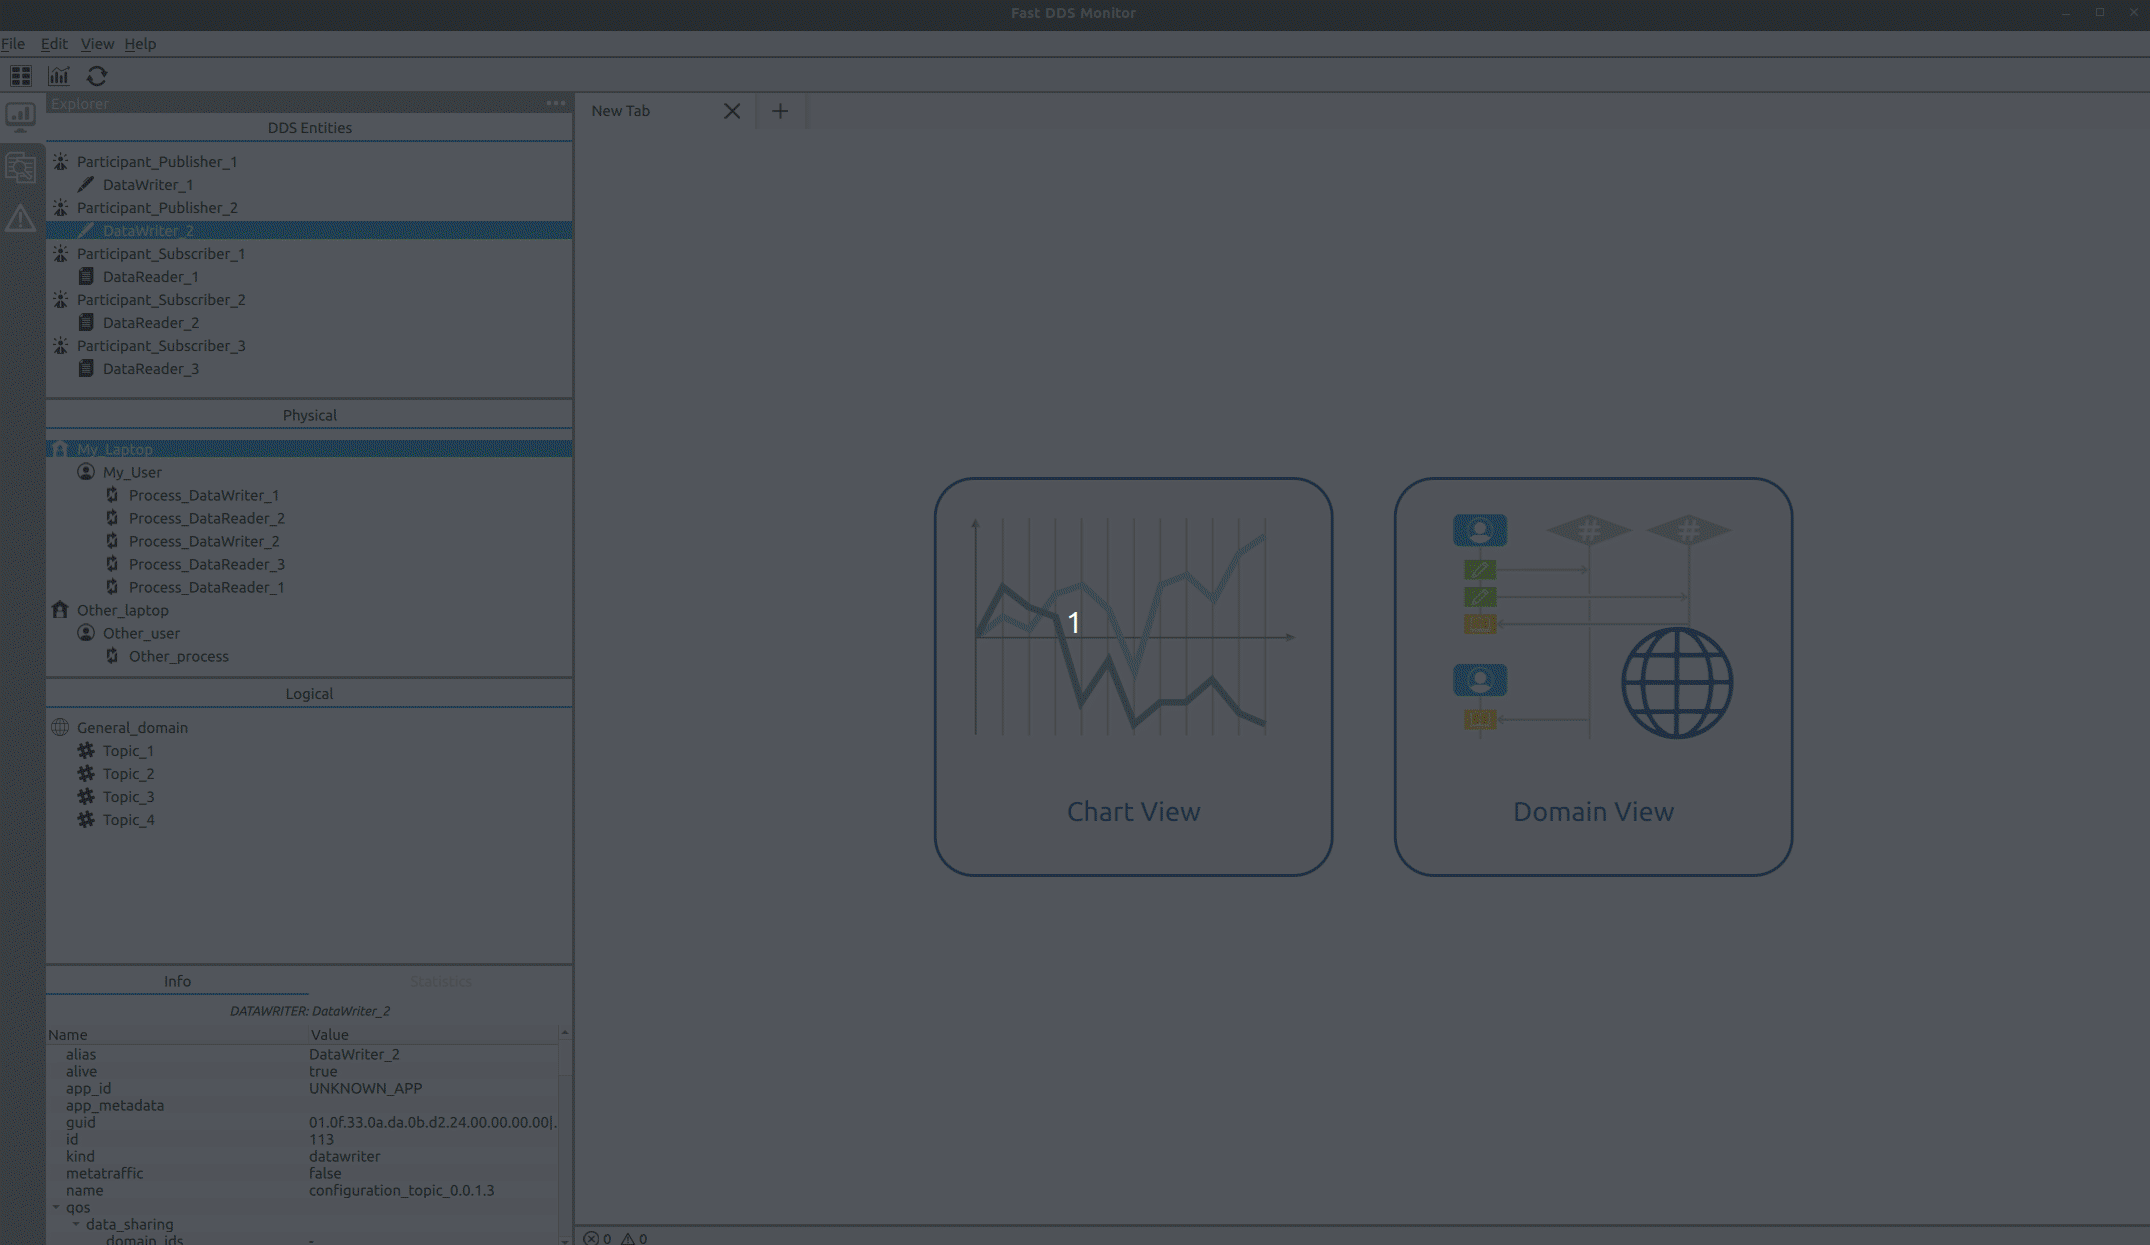Collapse the qos tree node
This screenshot has width=2150, height=1245.
[x=56, y=1207]
